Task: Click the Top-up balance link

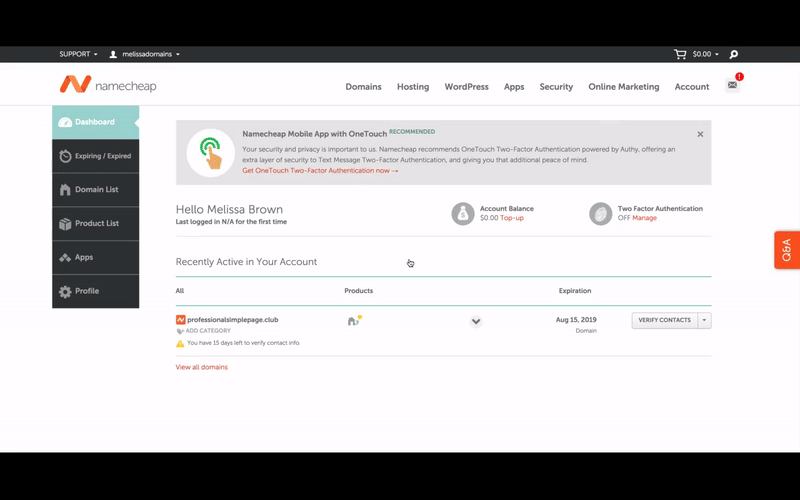Action: (512, 218)
